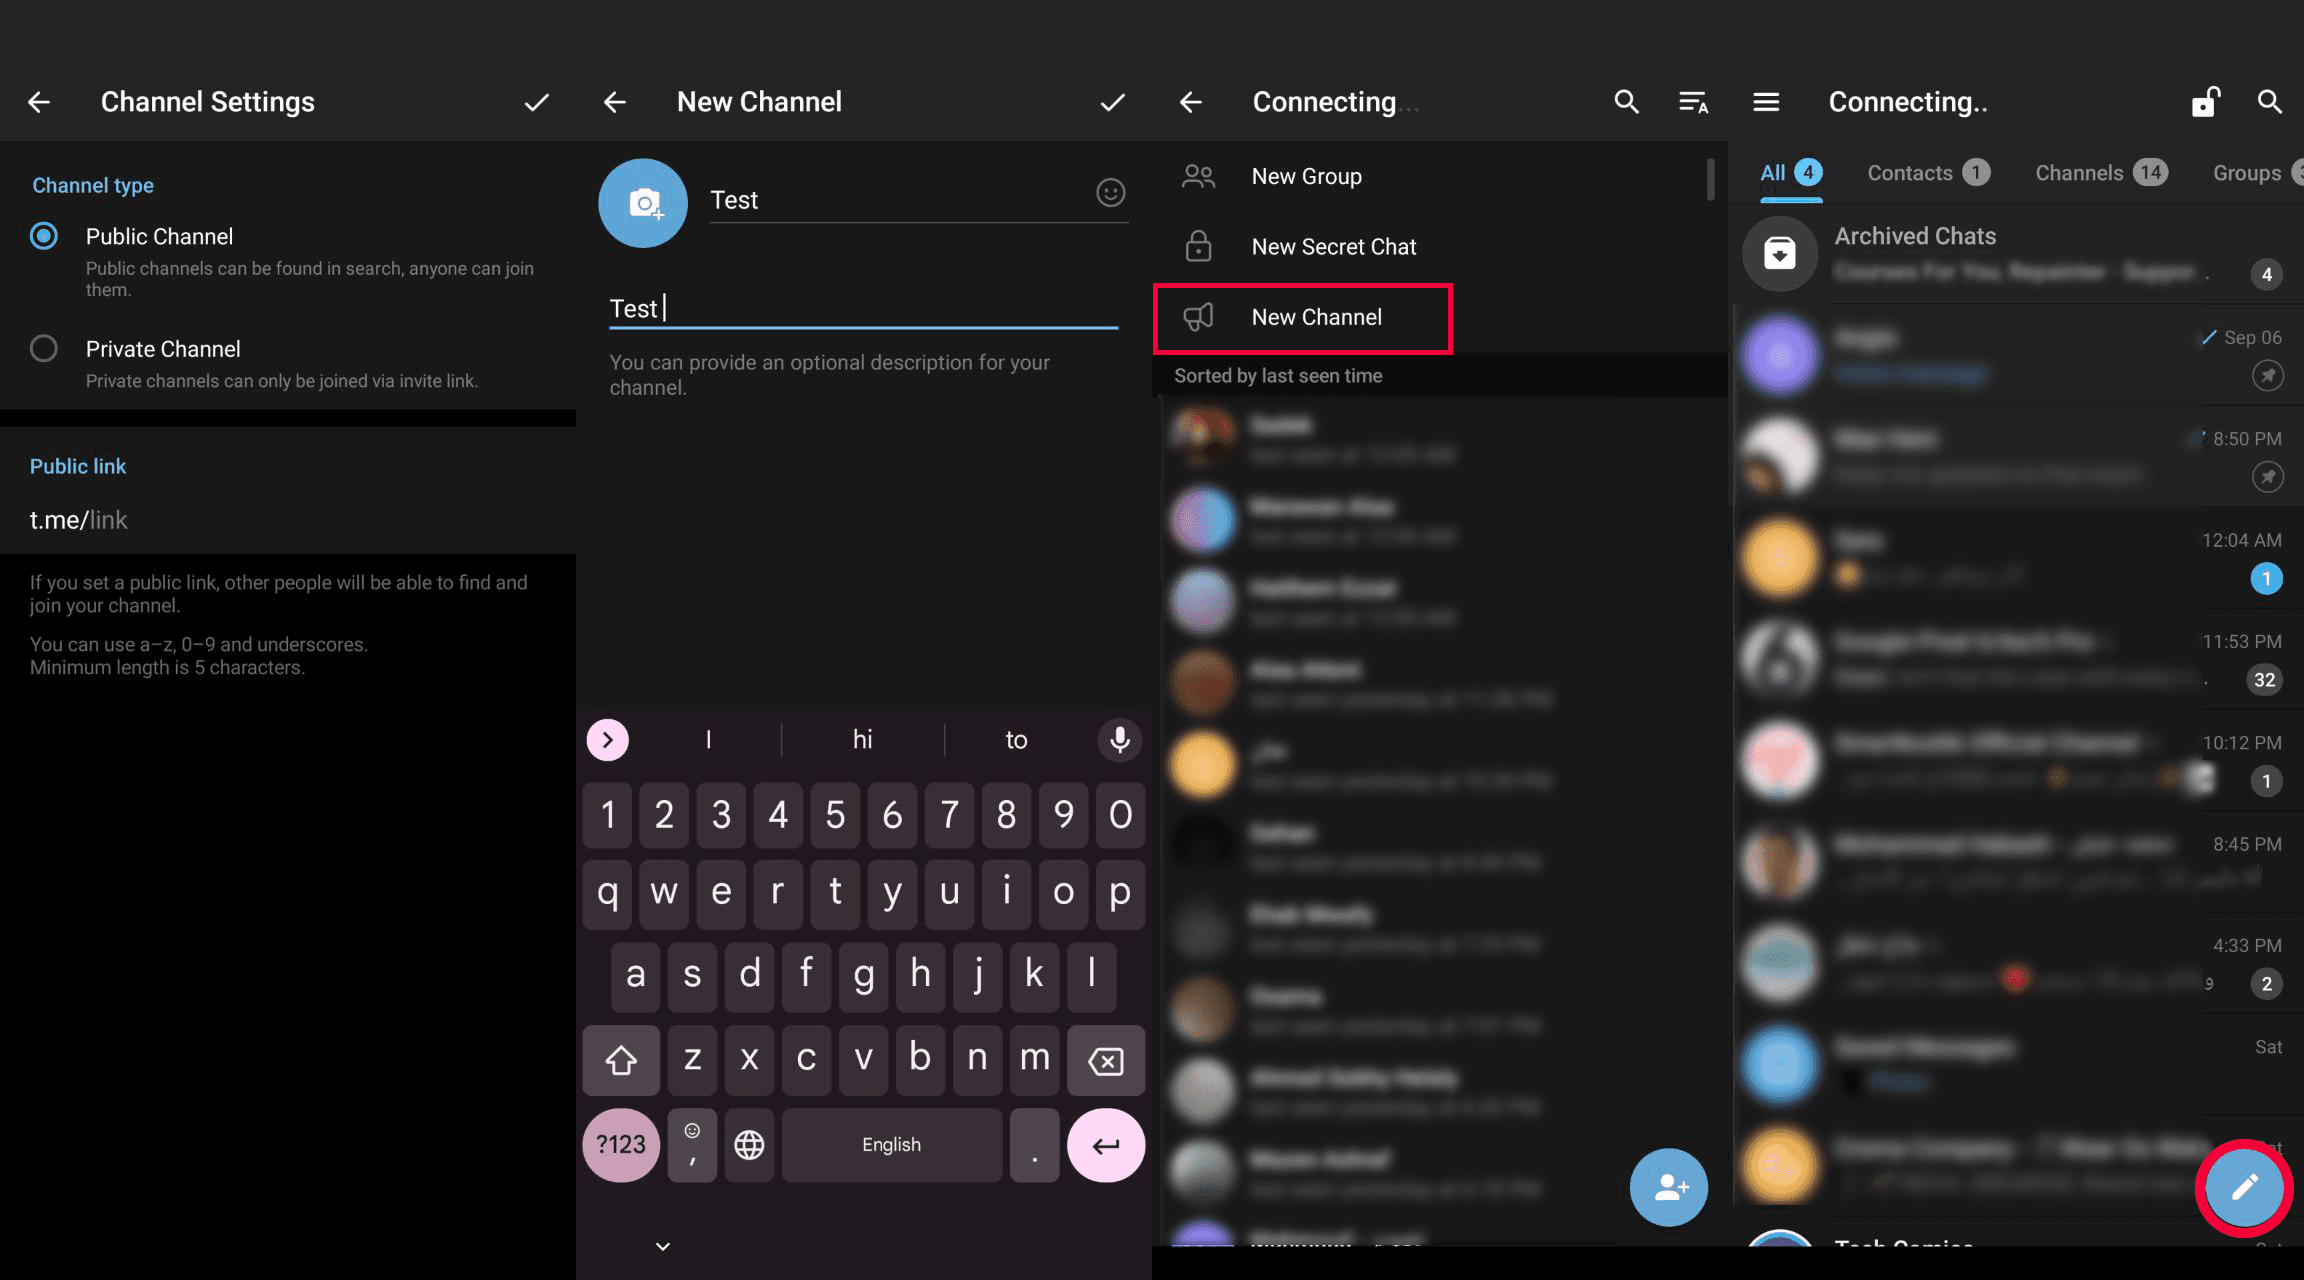The image size is (2304, 1280).
Task: Open search in main chat list
Action: [x=2270, y=102]
